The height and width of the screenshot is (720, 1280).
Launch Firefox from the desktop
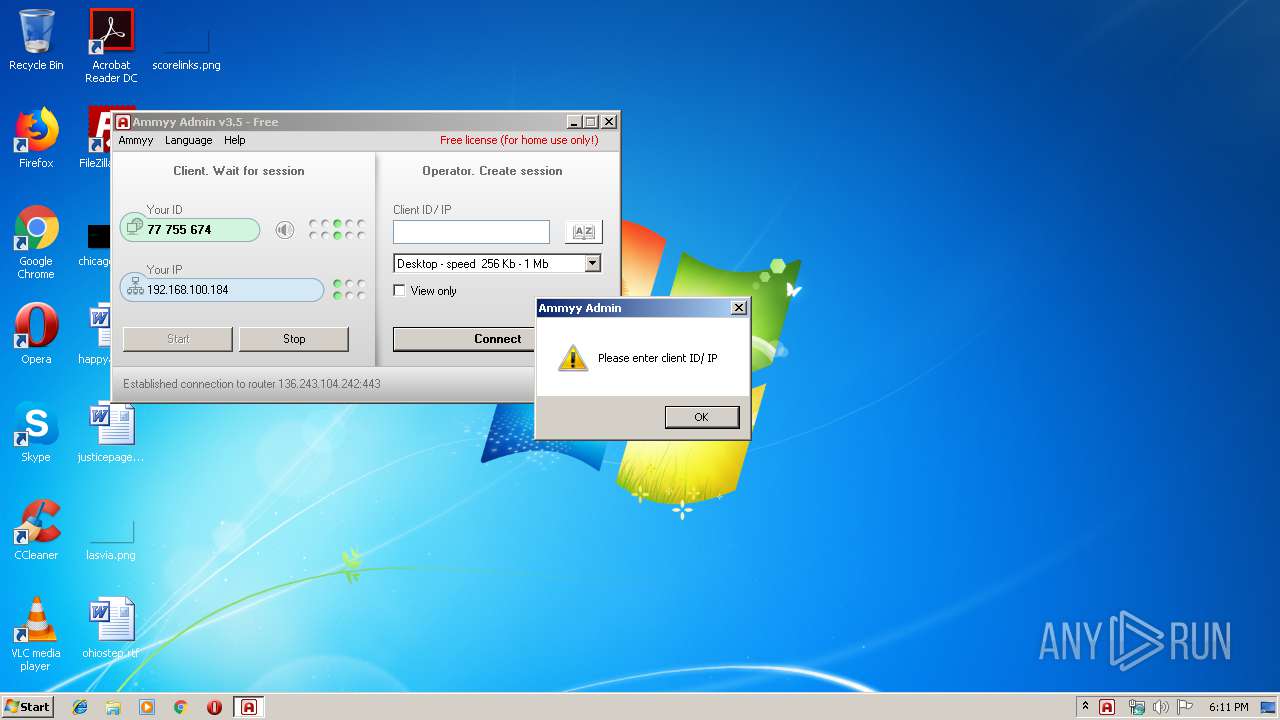(x=36, y=138)
